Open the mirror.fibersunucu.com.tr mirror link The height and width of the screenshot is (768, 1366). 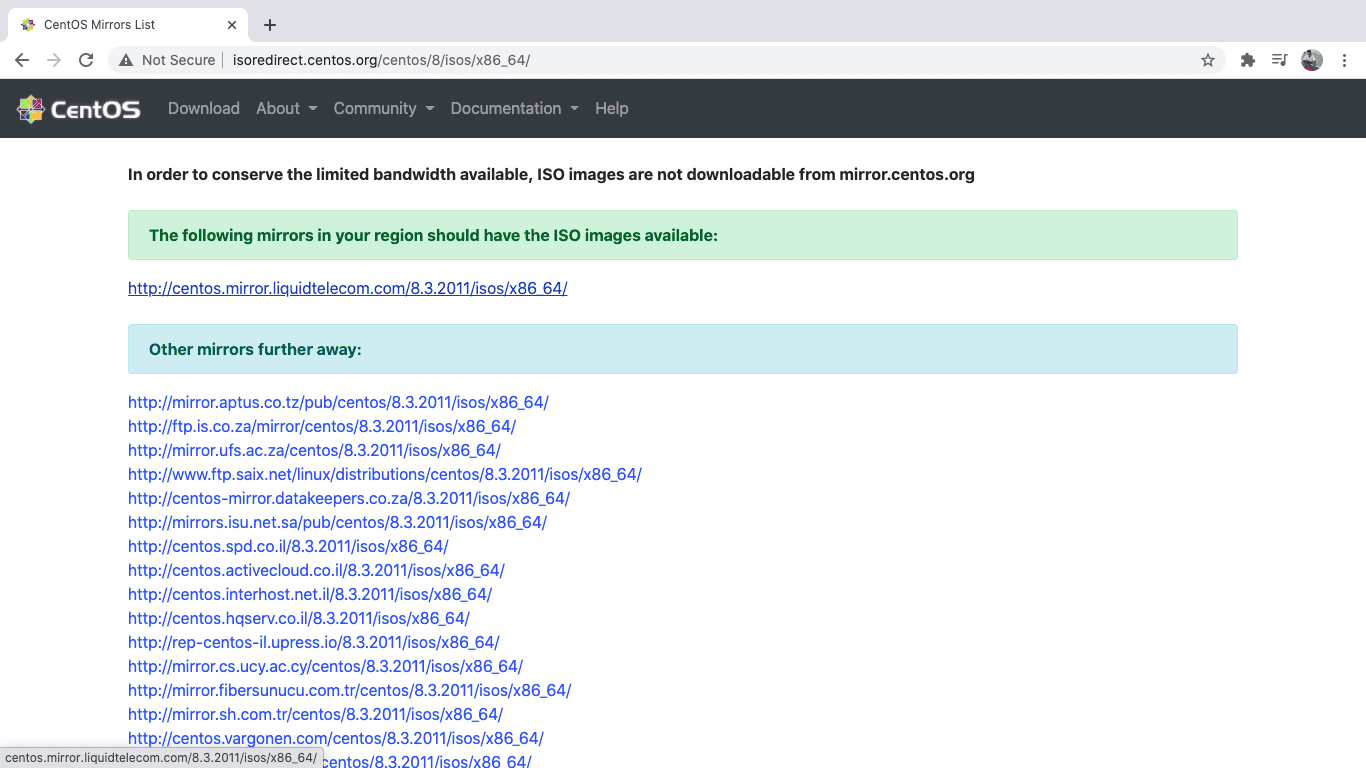[350, 690]
